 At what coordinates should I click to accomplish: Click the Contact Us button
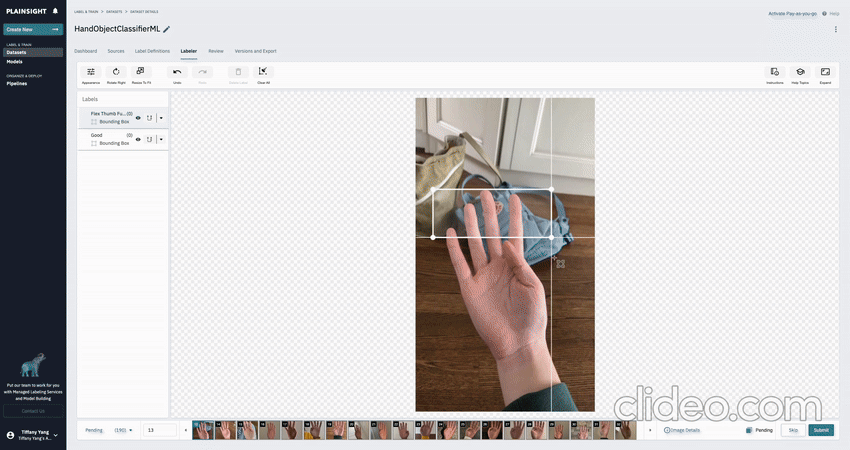click(x=33, y=411)
